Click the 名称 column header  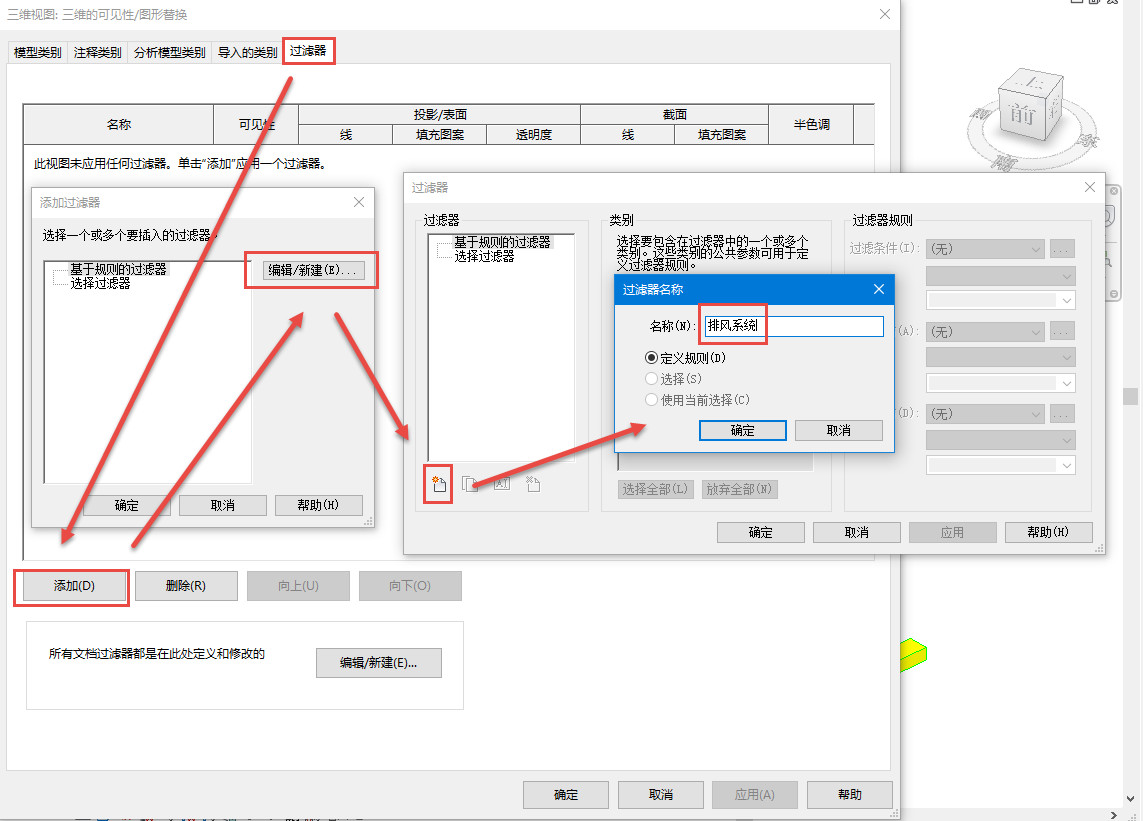(119, 125)
